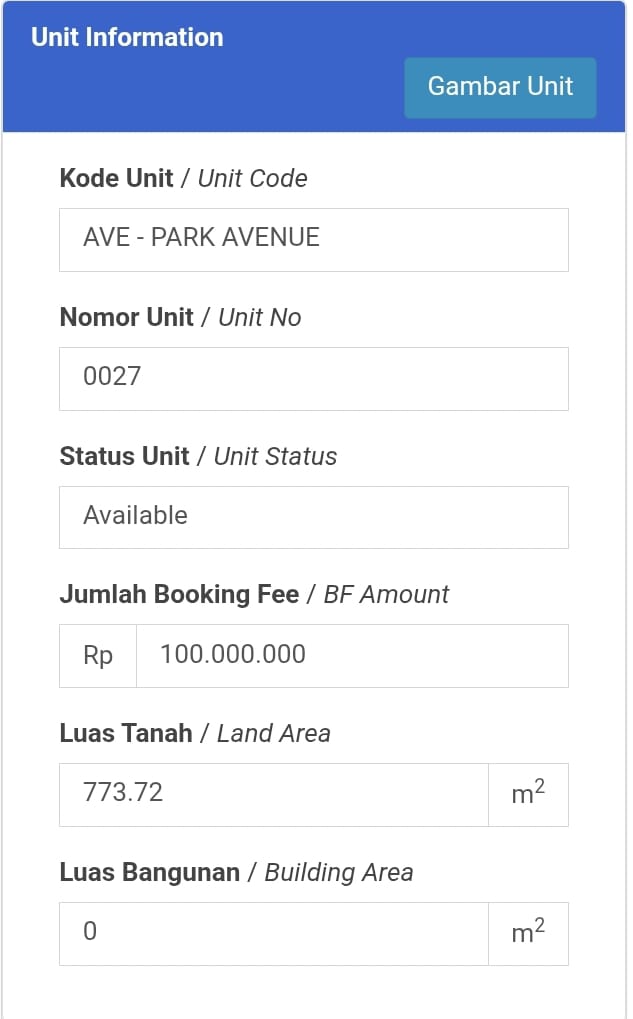Click the bold Luas Bangunan label
Viewport: 633px width, 1019px height.
pos(150,873)
